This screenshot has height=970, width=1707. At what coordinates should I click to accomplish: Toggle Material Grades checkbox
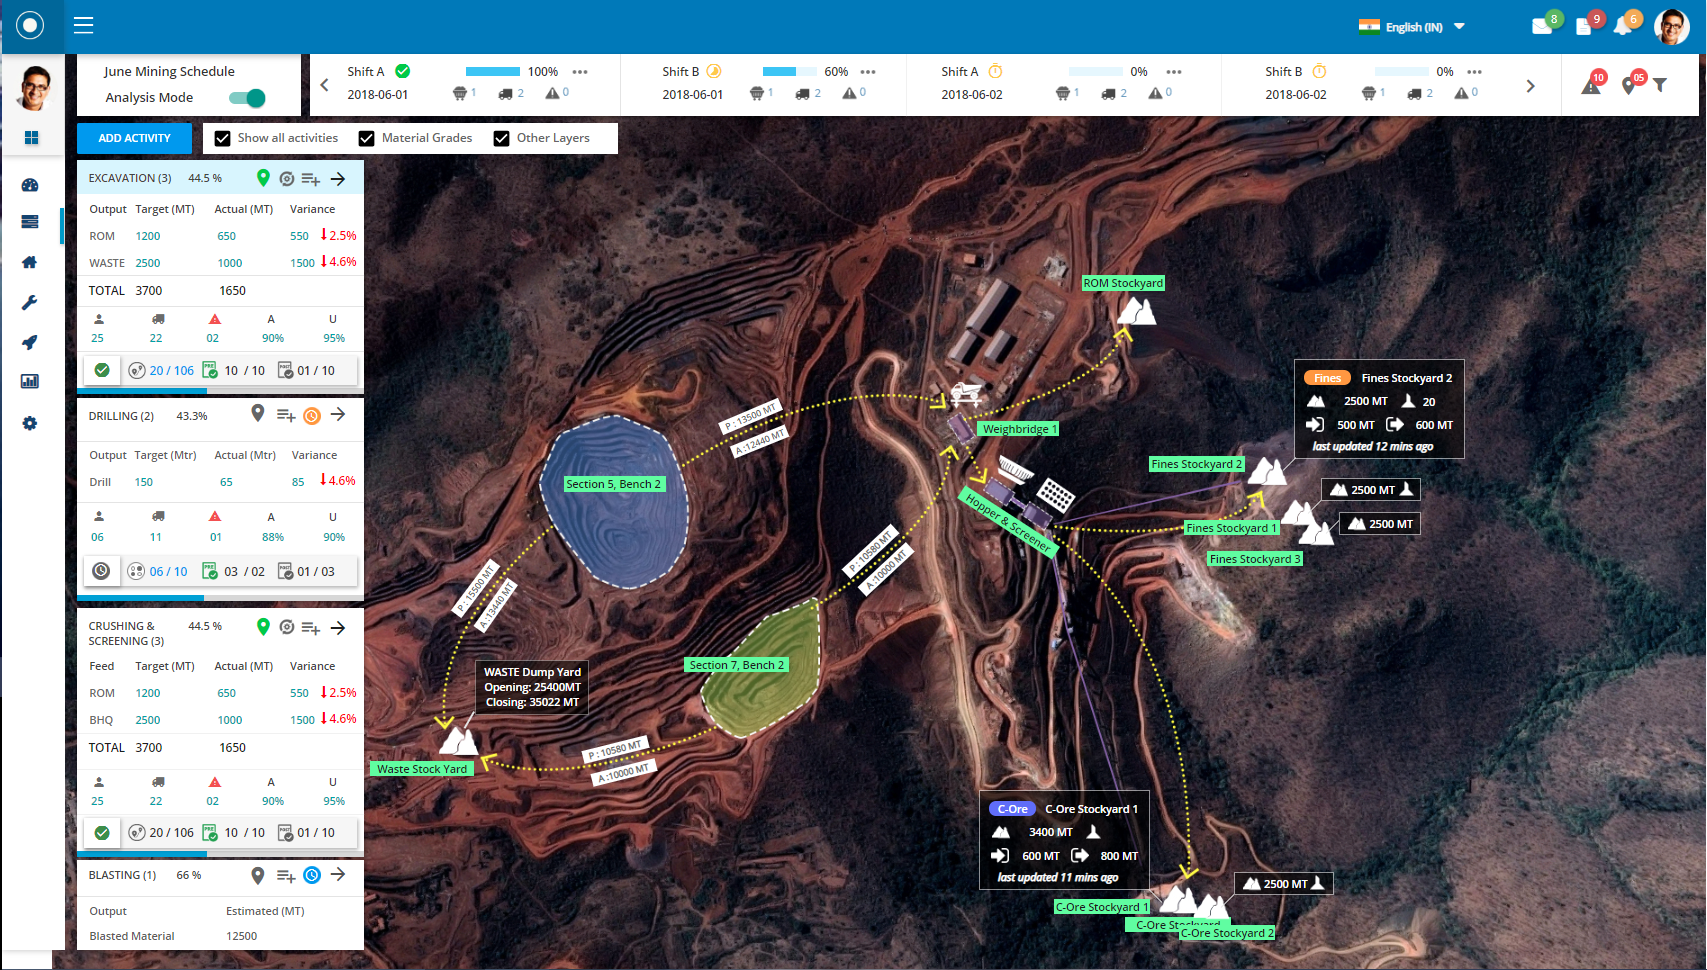367,139
